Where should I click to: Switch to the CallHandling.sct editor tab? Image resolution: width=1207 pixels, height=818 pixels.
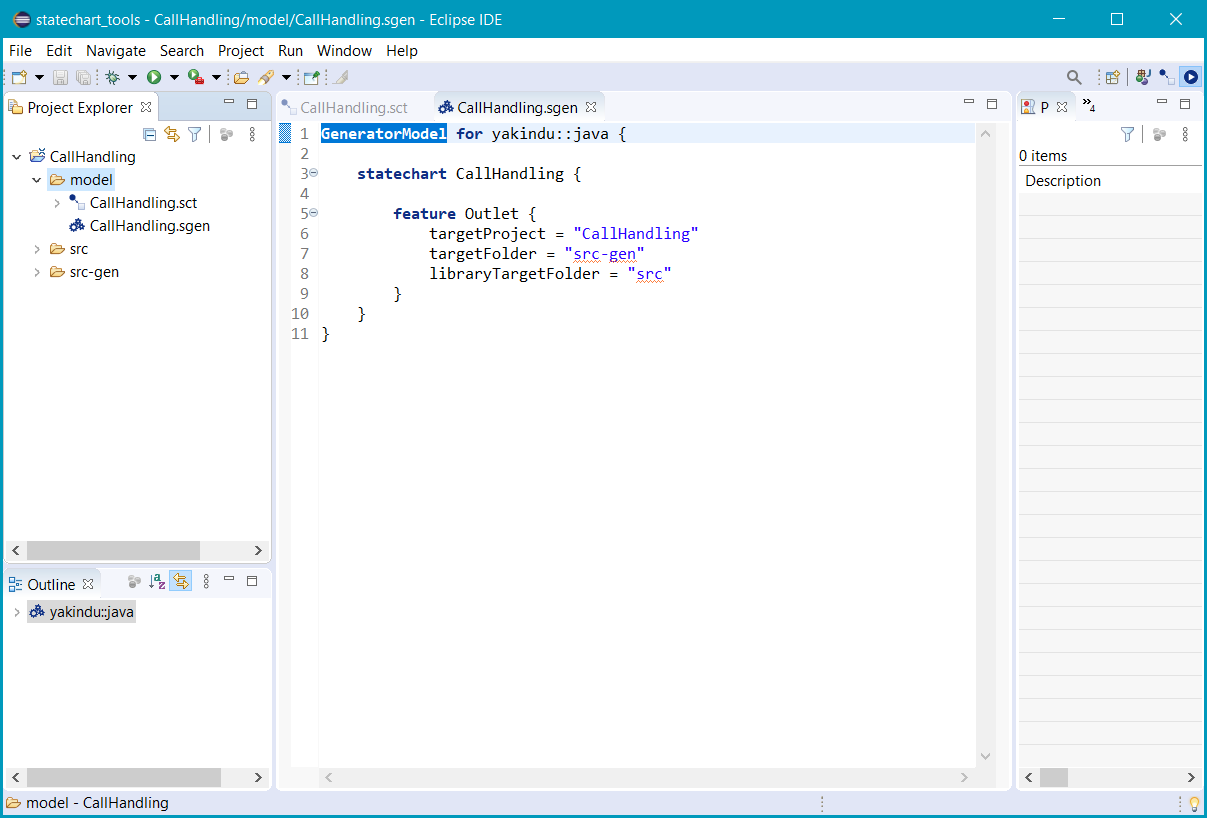click(x=345, y=107)
